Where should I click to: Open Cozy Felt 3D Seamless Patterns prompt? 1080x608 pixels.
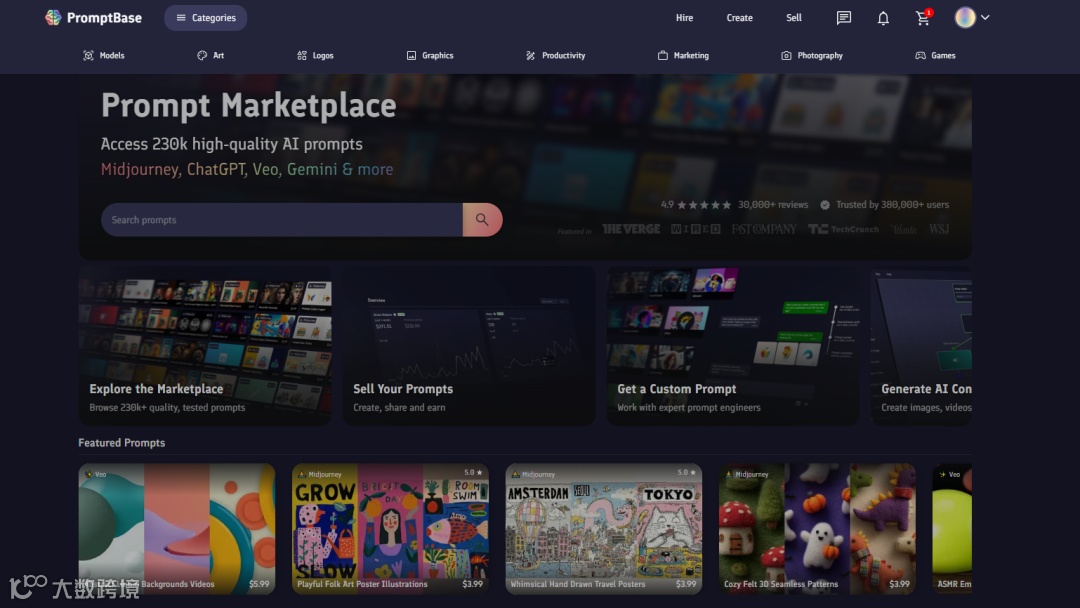click(818, 529)
